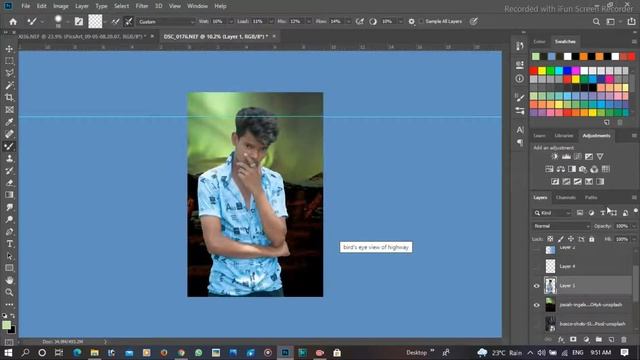This screenshot has height=360, width=640.
Task: Open the Opacity dropdown arrow in Layers panel
Action: point(633,226)
